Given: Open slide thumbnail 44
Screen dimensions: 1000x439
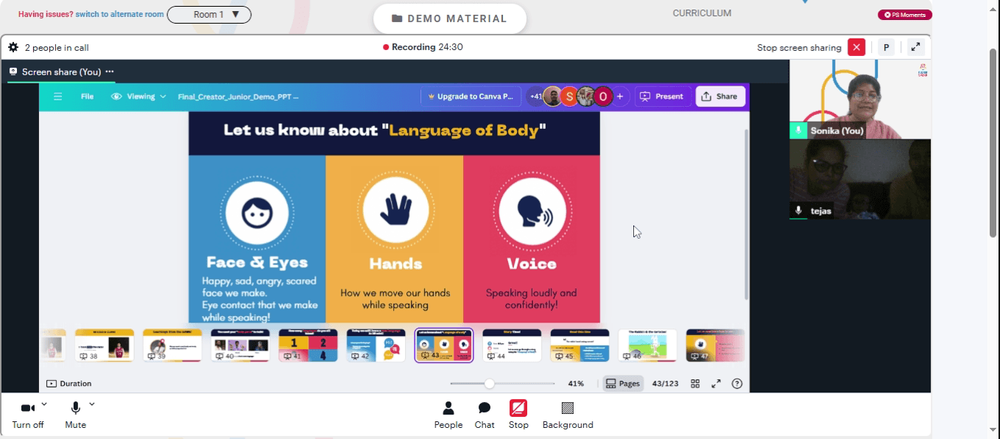Looking at the screenshot, I should point(511,345).
